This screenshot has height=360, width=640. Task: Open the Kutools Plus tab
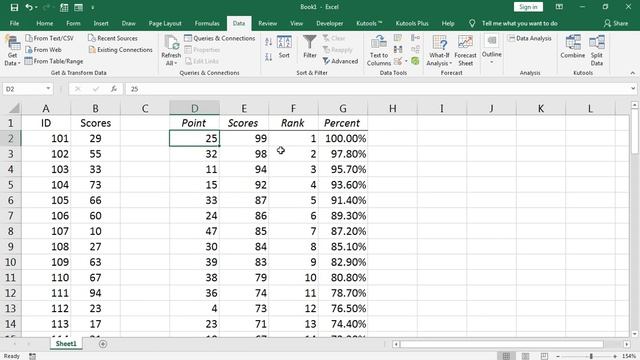412,23
